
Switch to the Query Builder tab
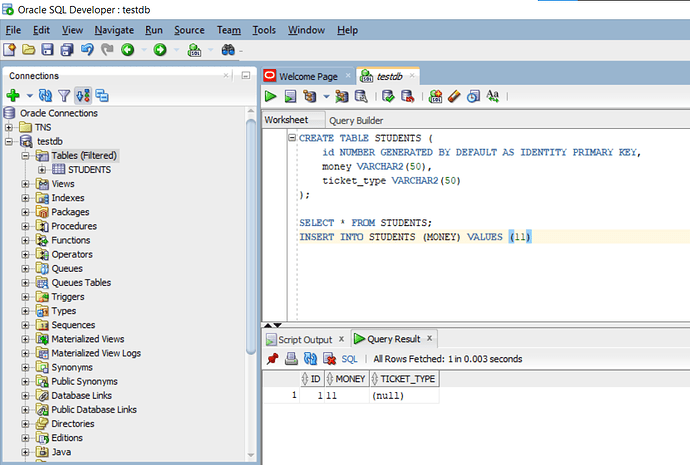pos(356,121)
